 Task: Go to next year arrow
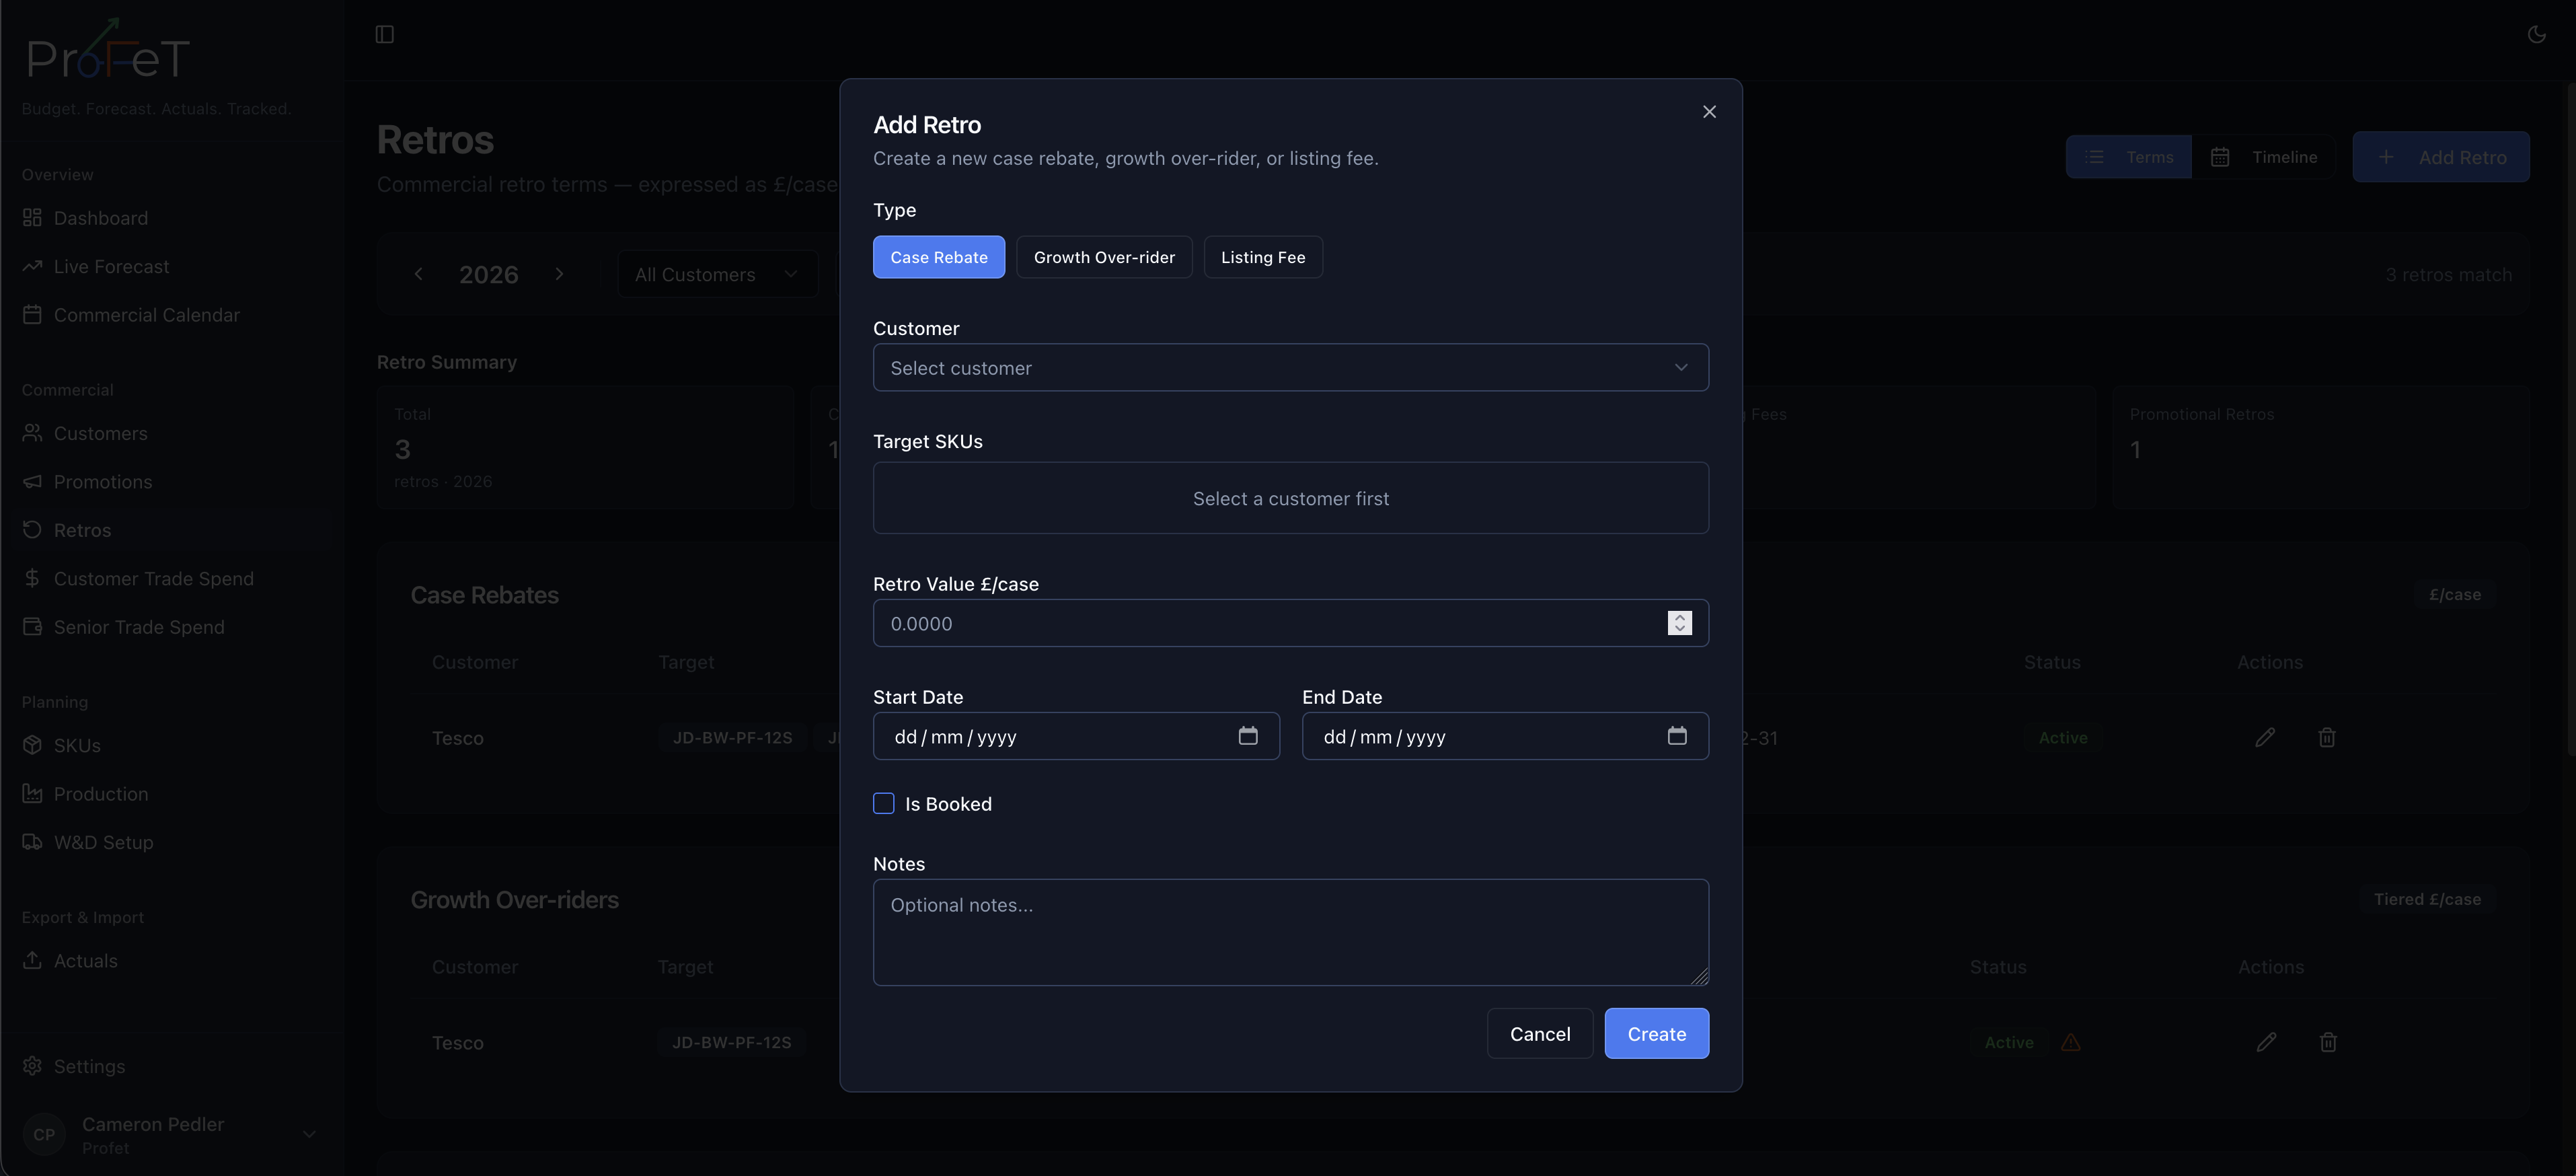coord(559,274)
